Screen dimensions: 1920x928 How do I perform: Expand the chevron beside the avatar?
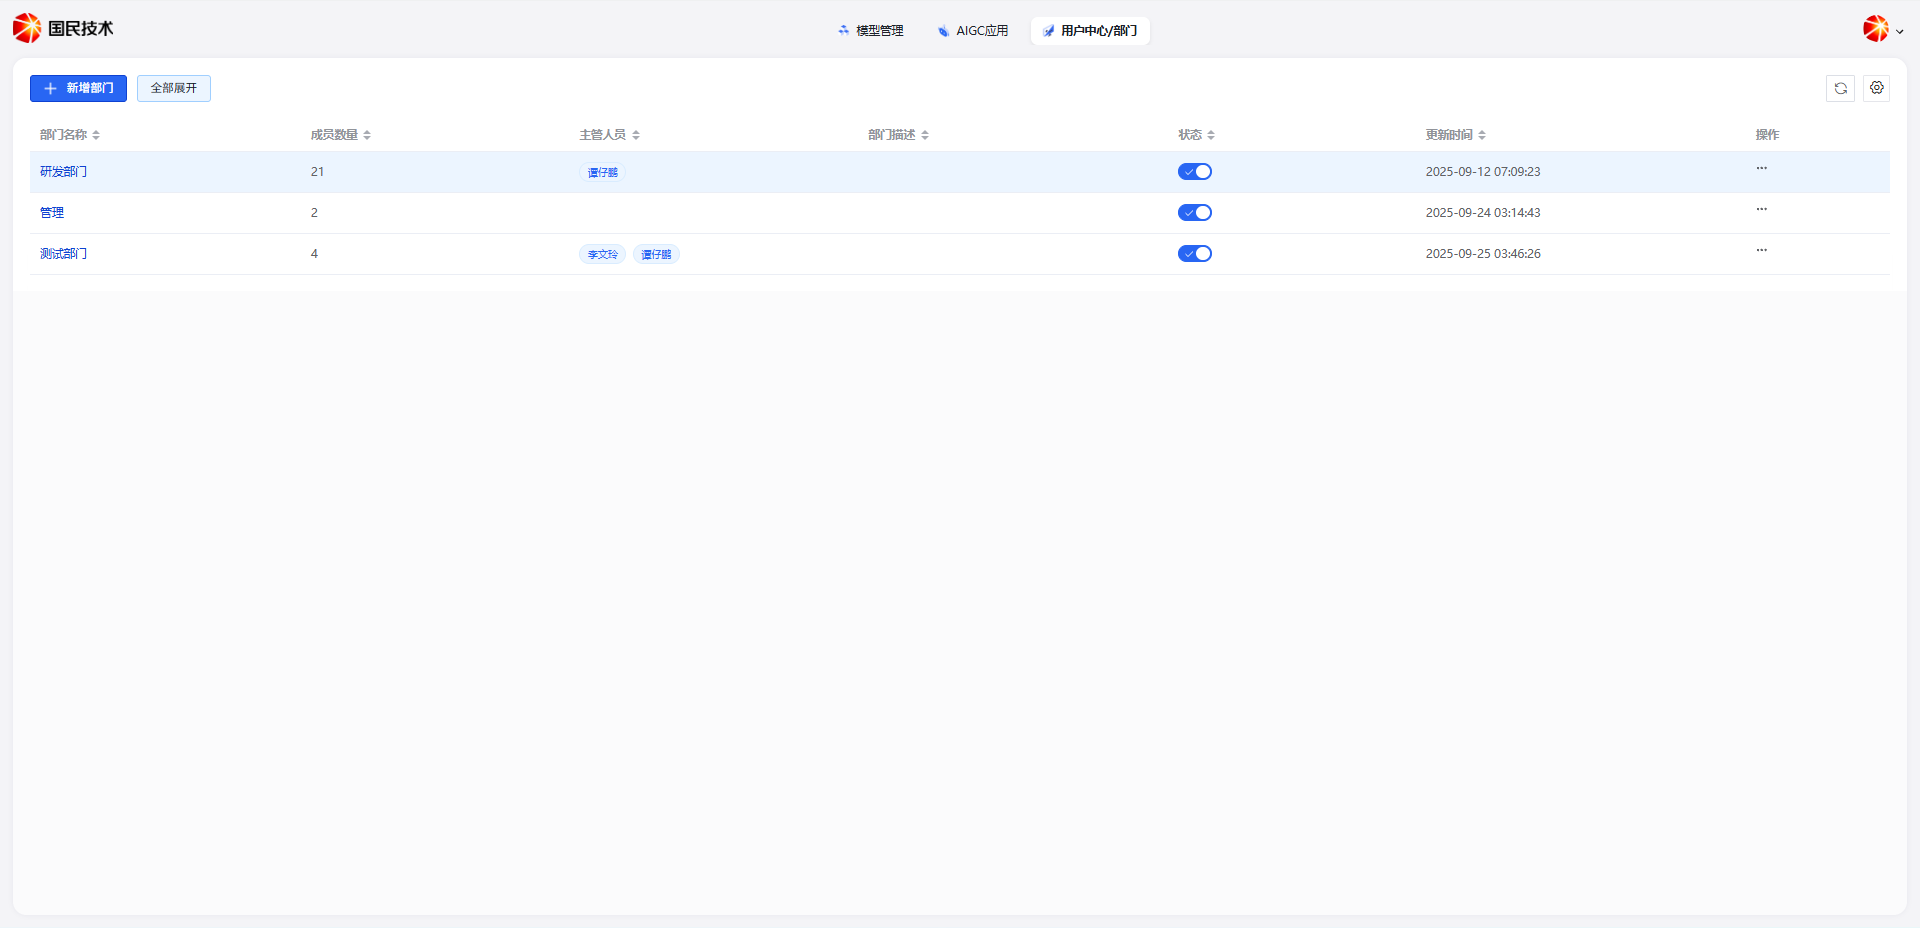(1900, 31)
